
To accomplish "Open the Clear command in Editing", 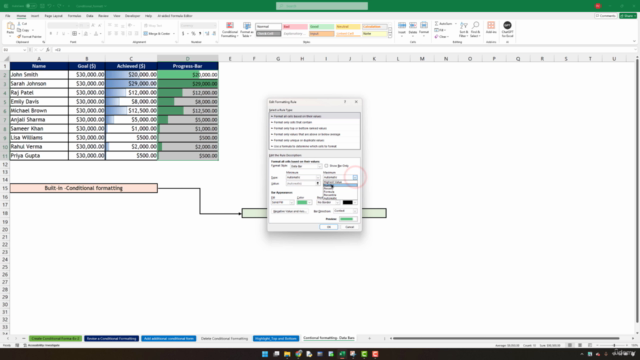I will 442,37.
